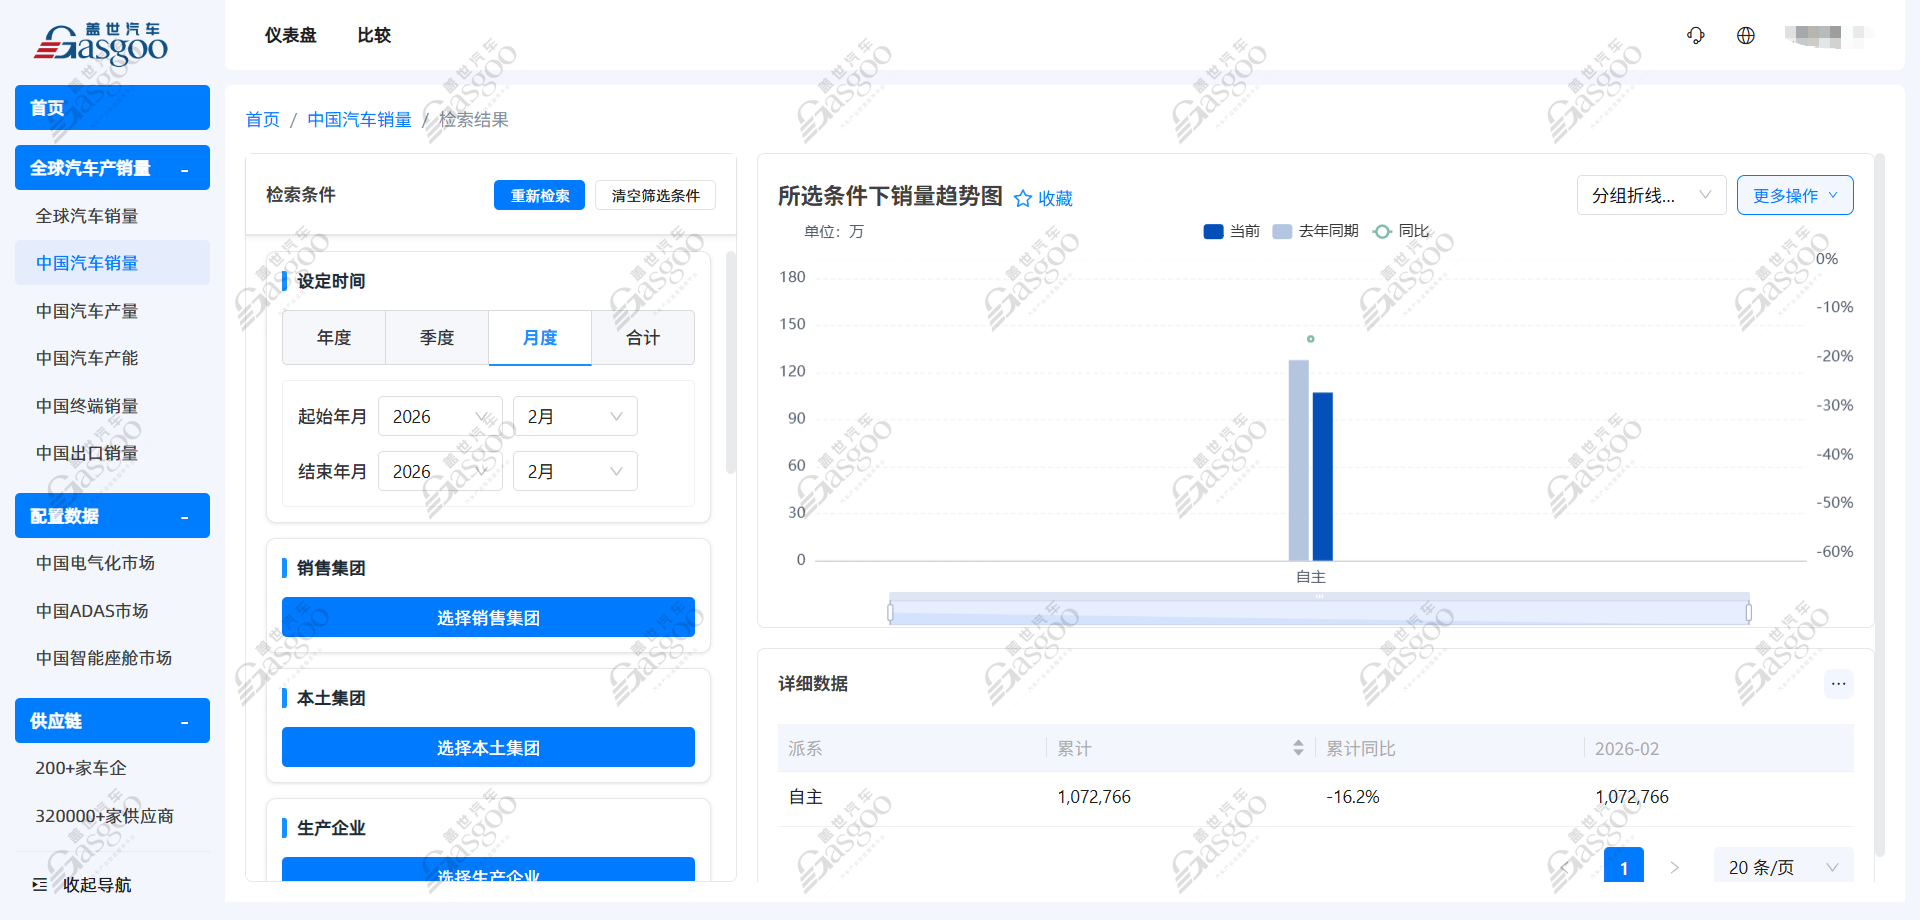Open the language globe icon
The image size is (1920, 920).
pyautogui.click(x=1745, y=36)
